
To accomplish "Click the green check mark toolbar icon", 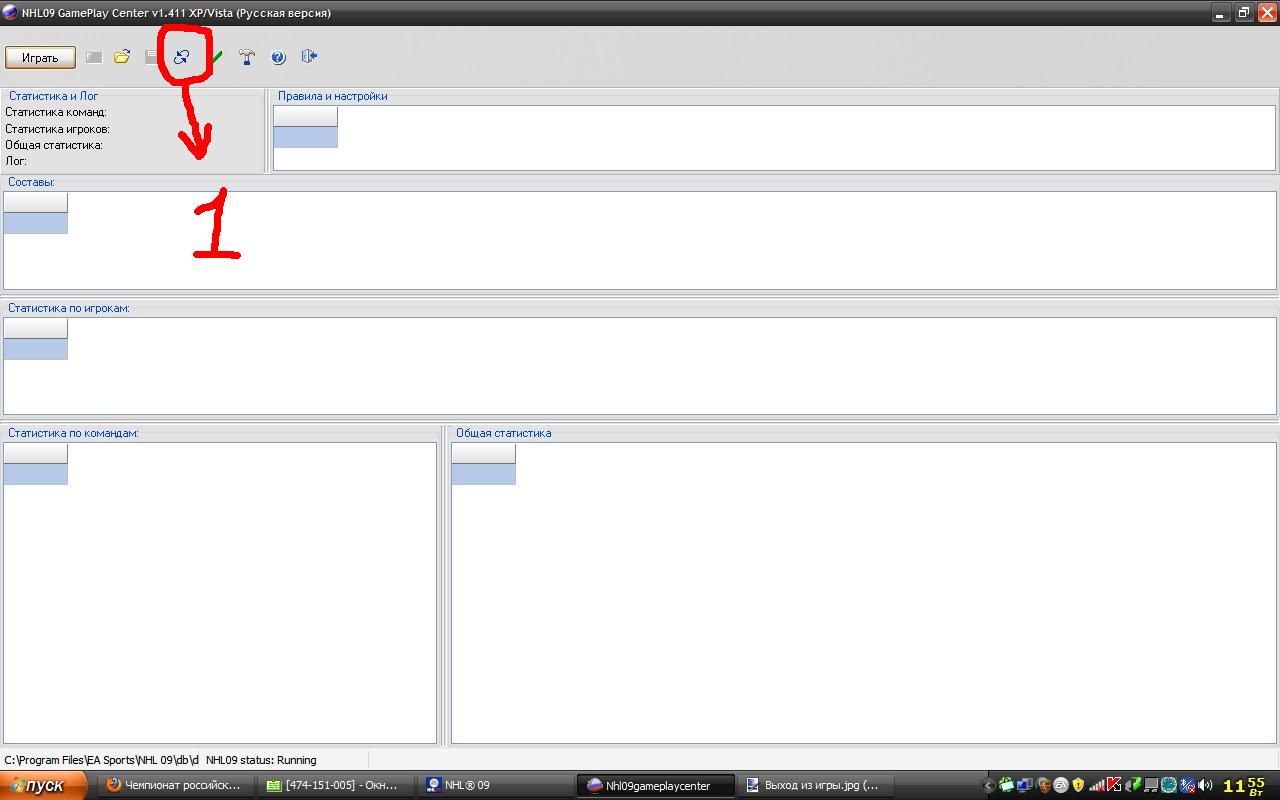I will pos(217,57).
